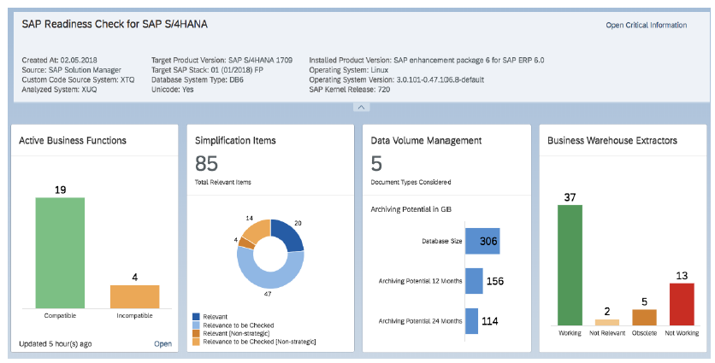Select Archiving Potential 12 Months bar
The width and height of the screenshot is (715, 363).
[x=474, y=281]
